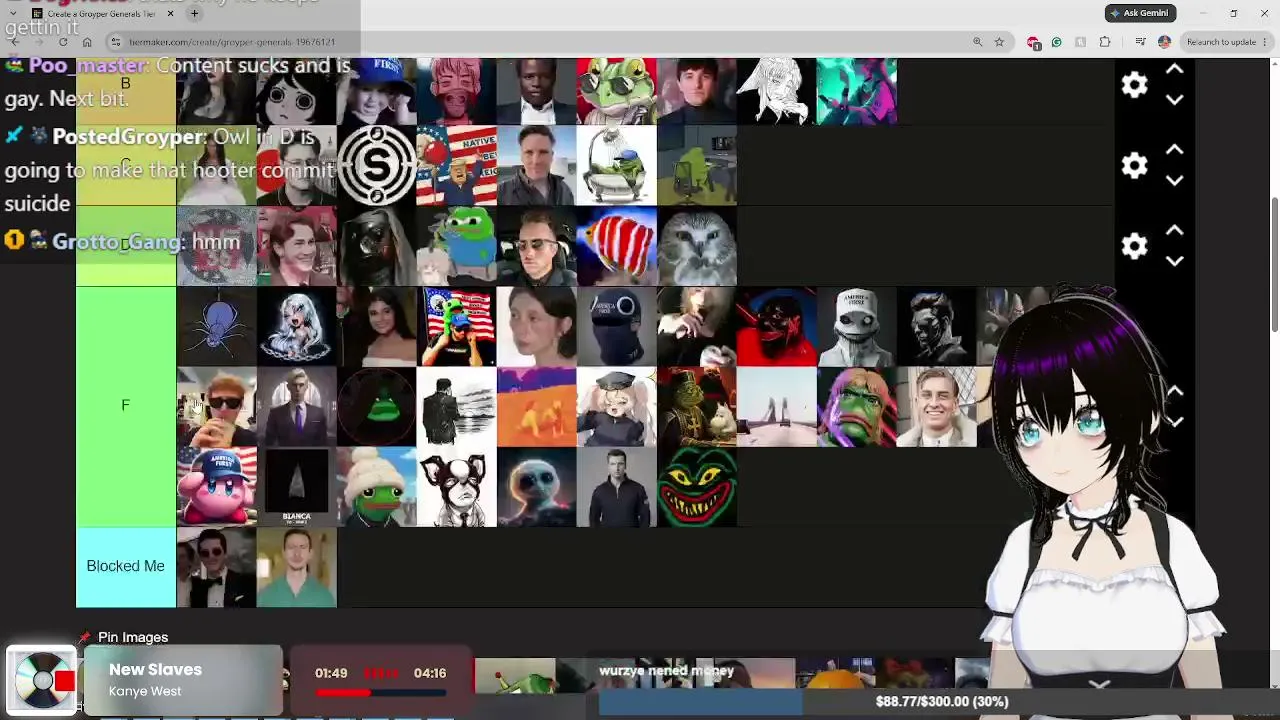The height and width of the screenshot is (720, 1280).
Task: Select the red and white striped fish image
Action: click(x=617, y=246)
